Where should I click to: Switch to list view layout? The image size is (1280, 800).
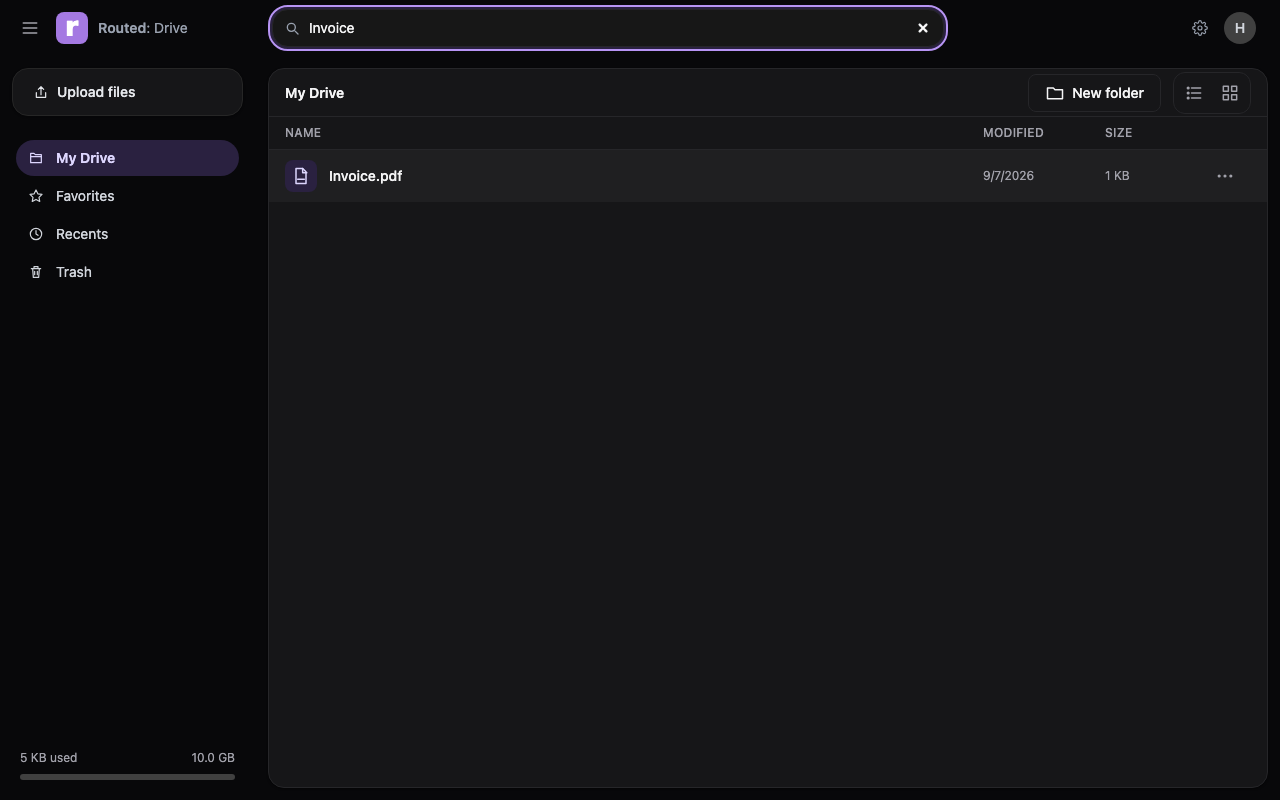tap(1194, 93)
